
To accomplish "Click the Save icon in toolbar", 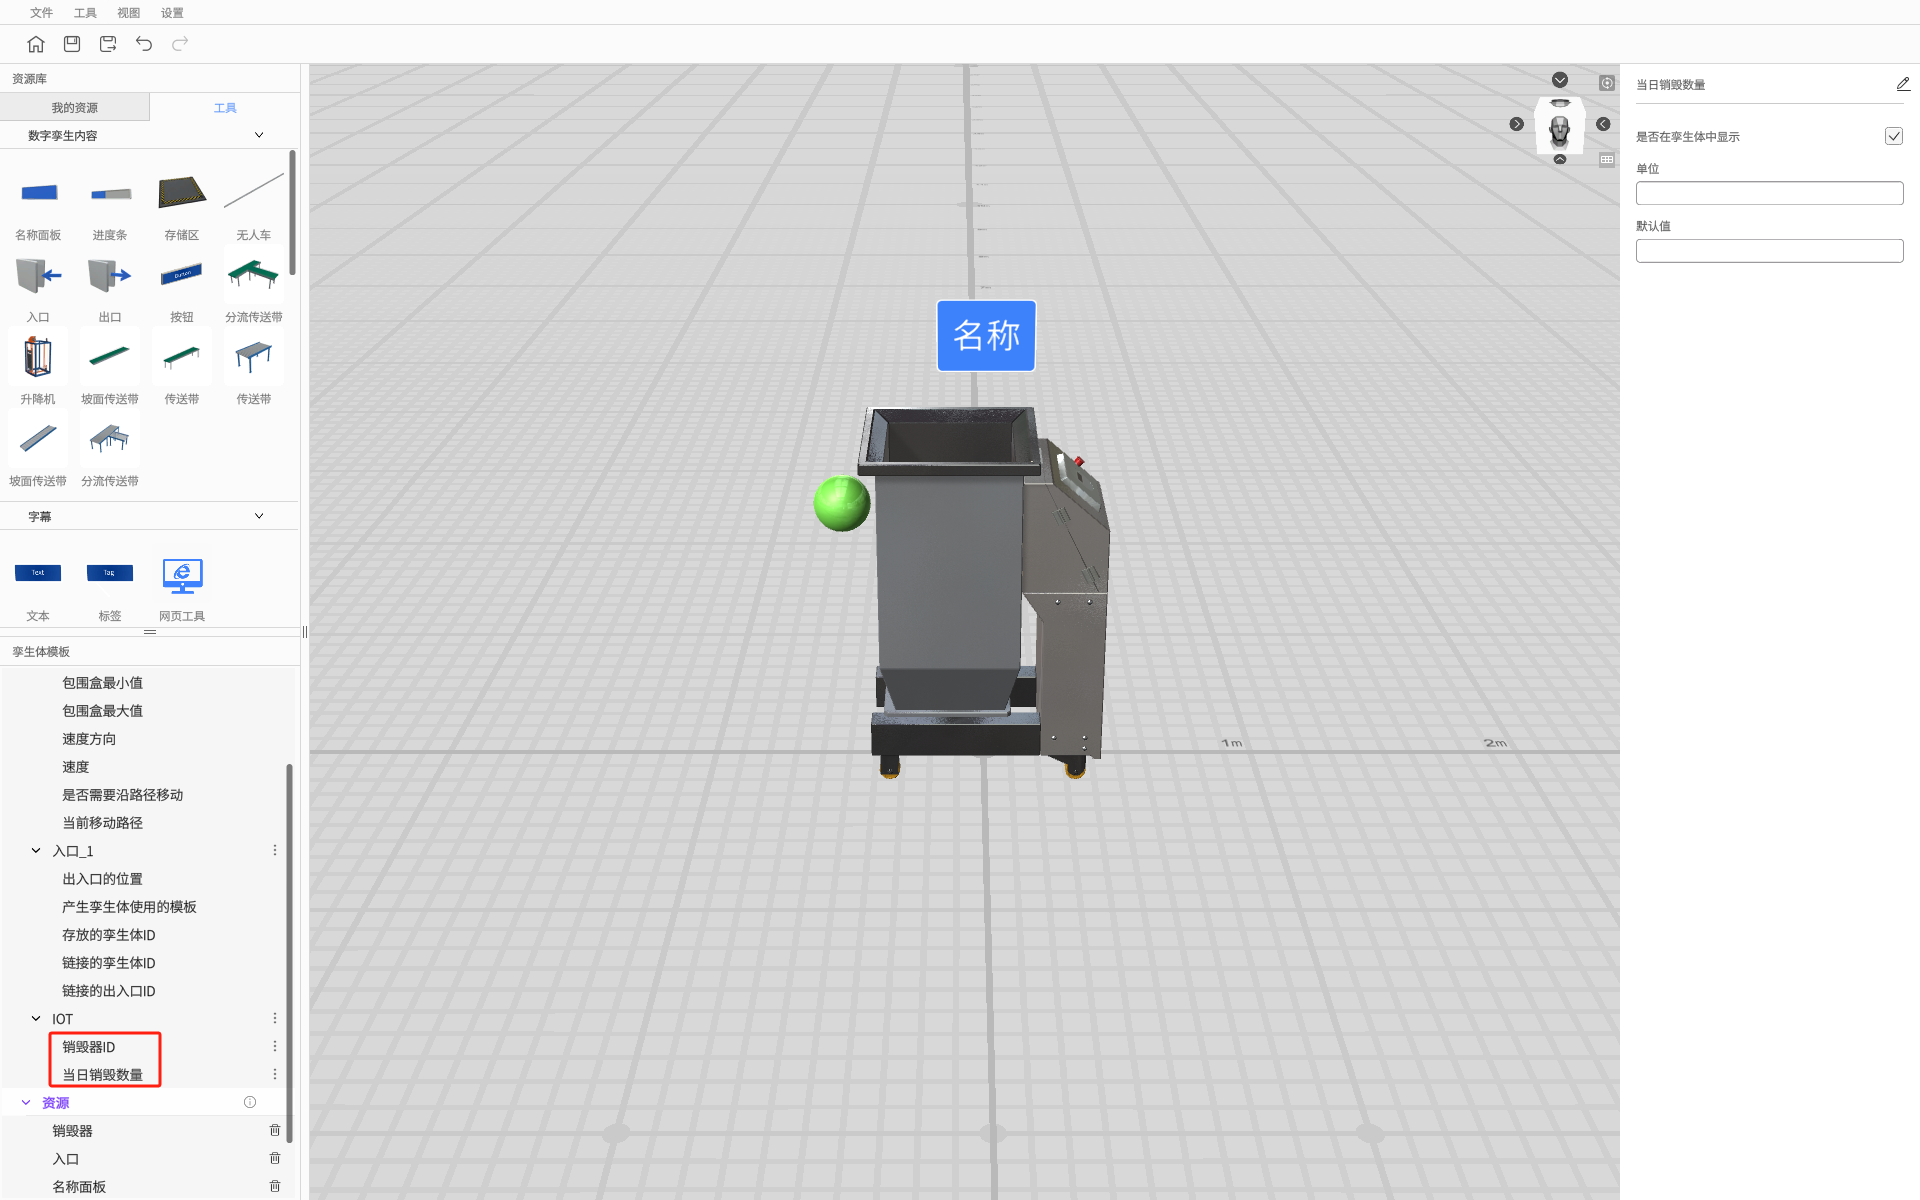I will (72, 44).
